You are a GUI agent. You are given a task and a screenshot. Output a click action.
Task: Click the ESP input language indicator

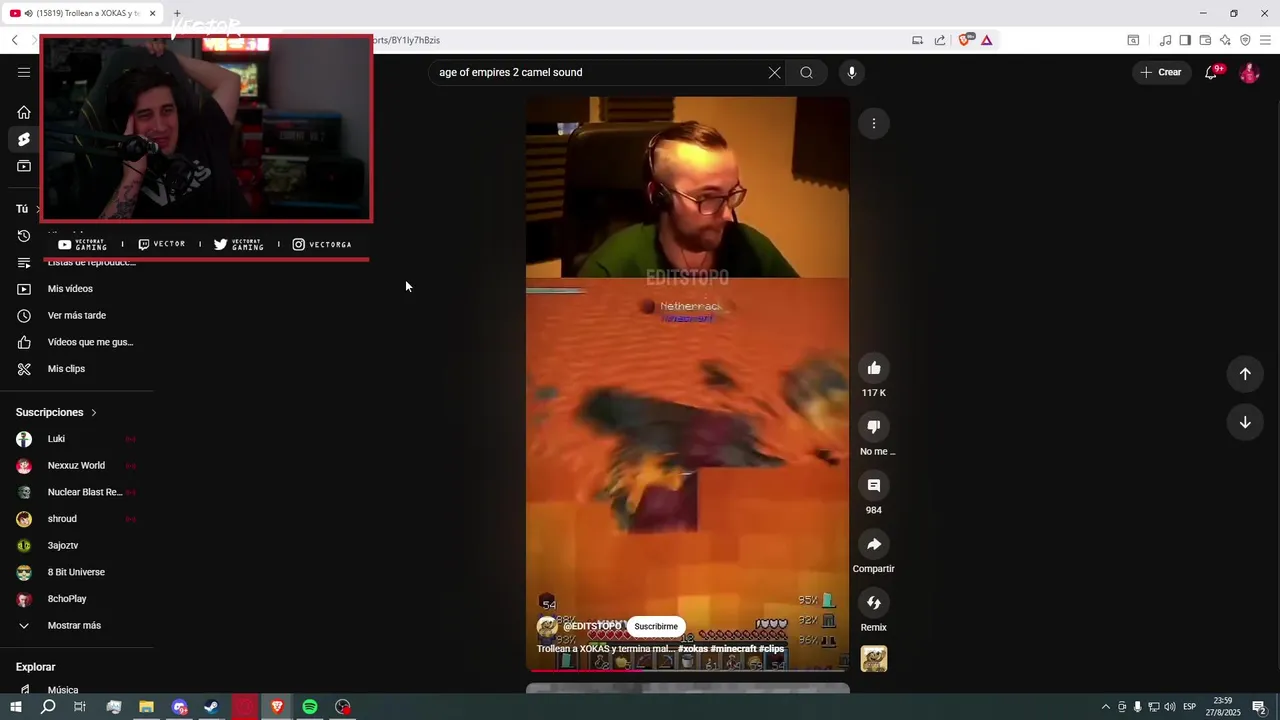coord(1189,707)
